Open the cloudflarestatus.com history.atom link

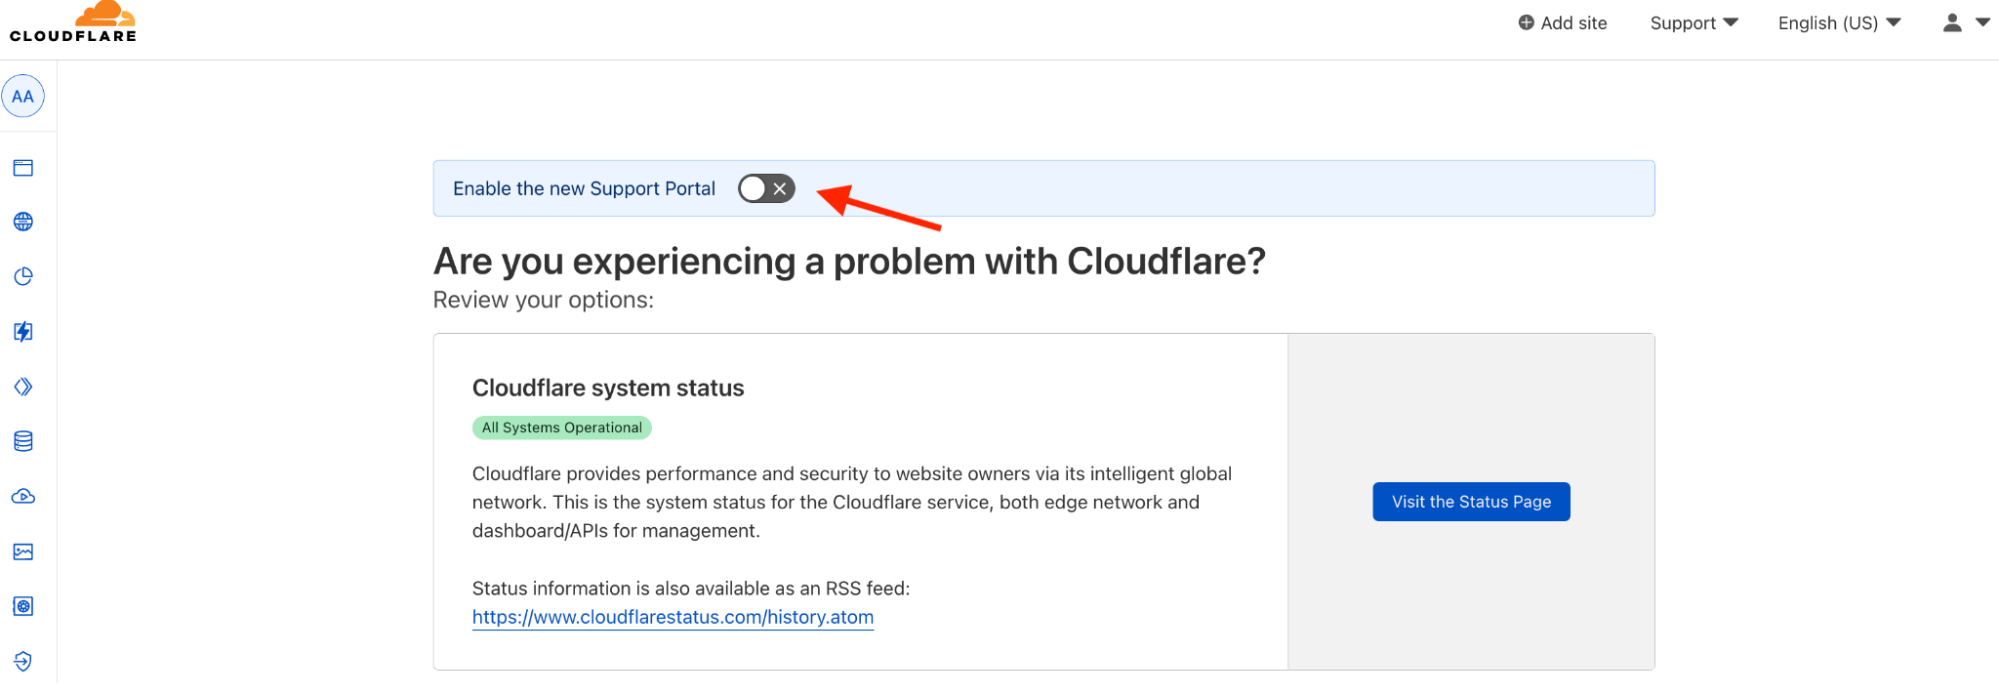pos(673,617)
